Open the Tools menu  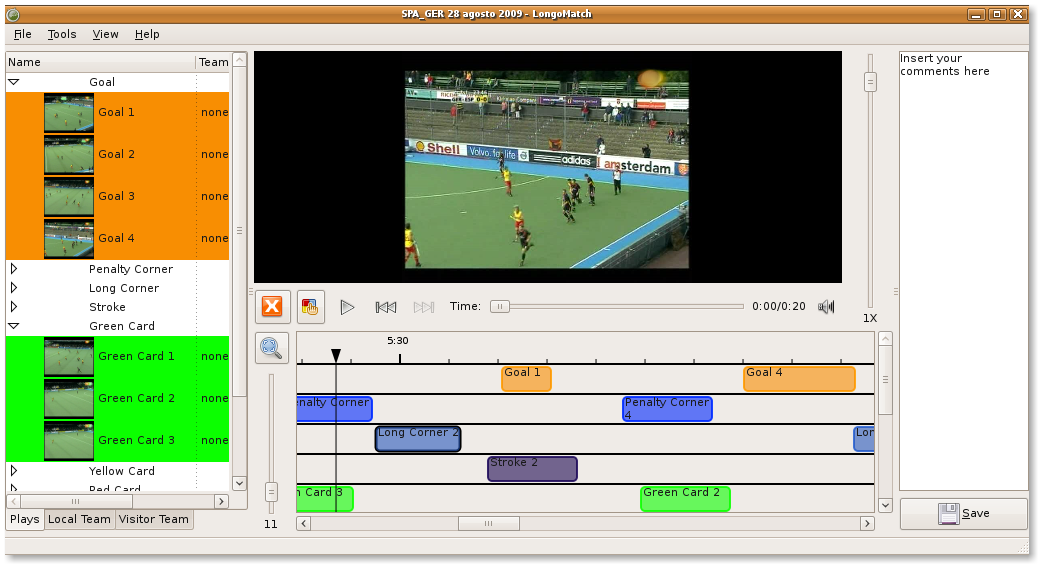62,34
